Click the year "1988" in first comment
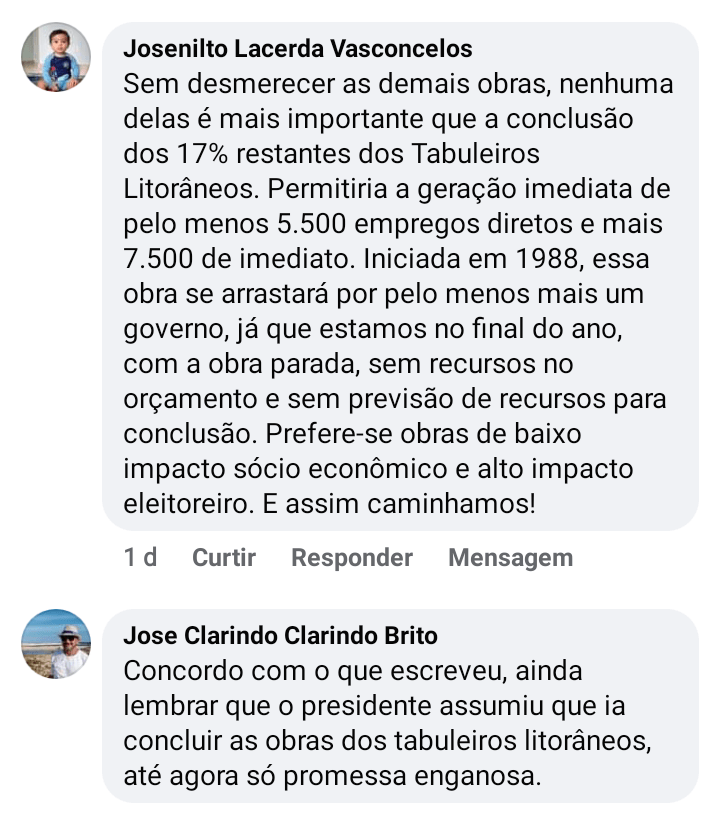Screen dimensions: 720x816 546,260
